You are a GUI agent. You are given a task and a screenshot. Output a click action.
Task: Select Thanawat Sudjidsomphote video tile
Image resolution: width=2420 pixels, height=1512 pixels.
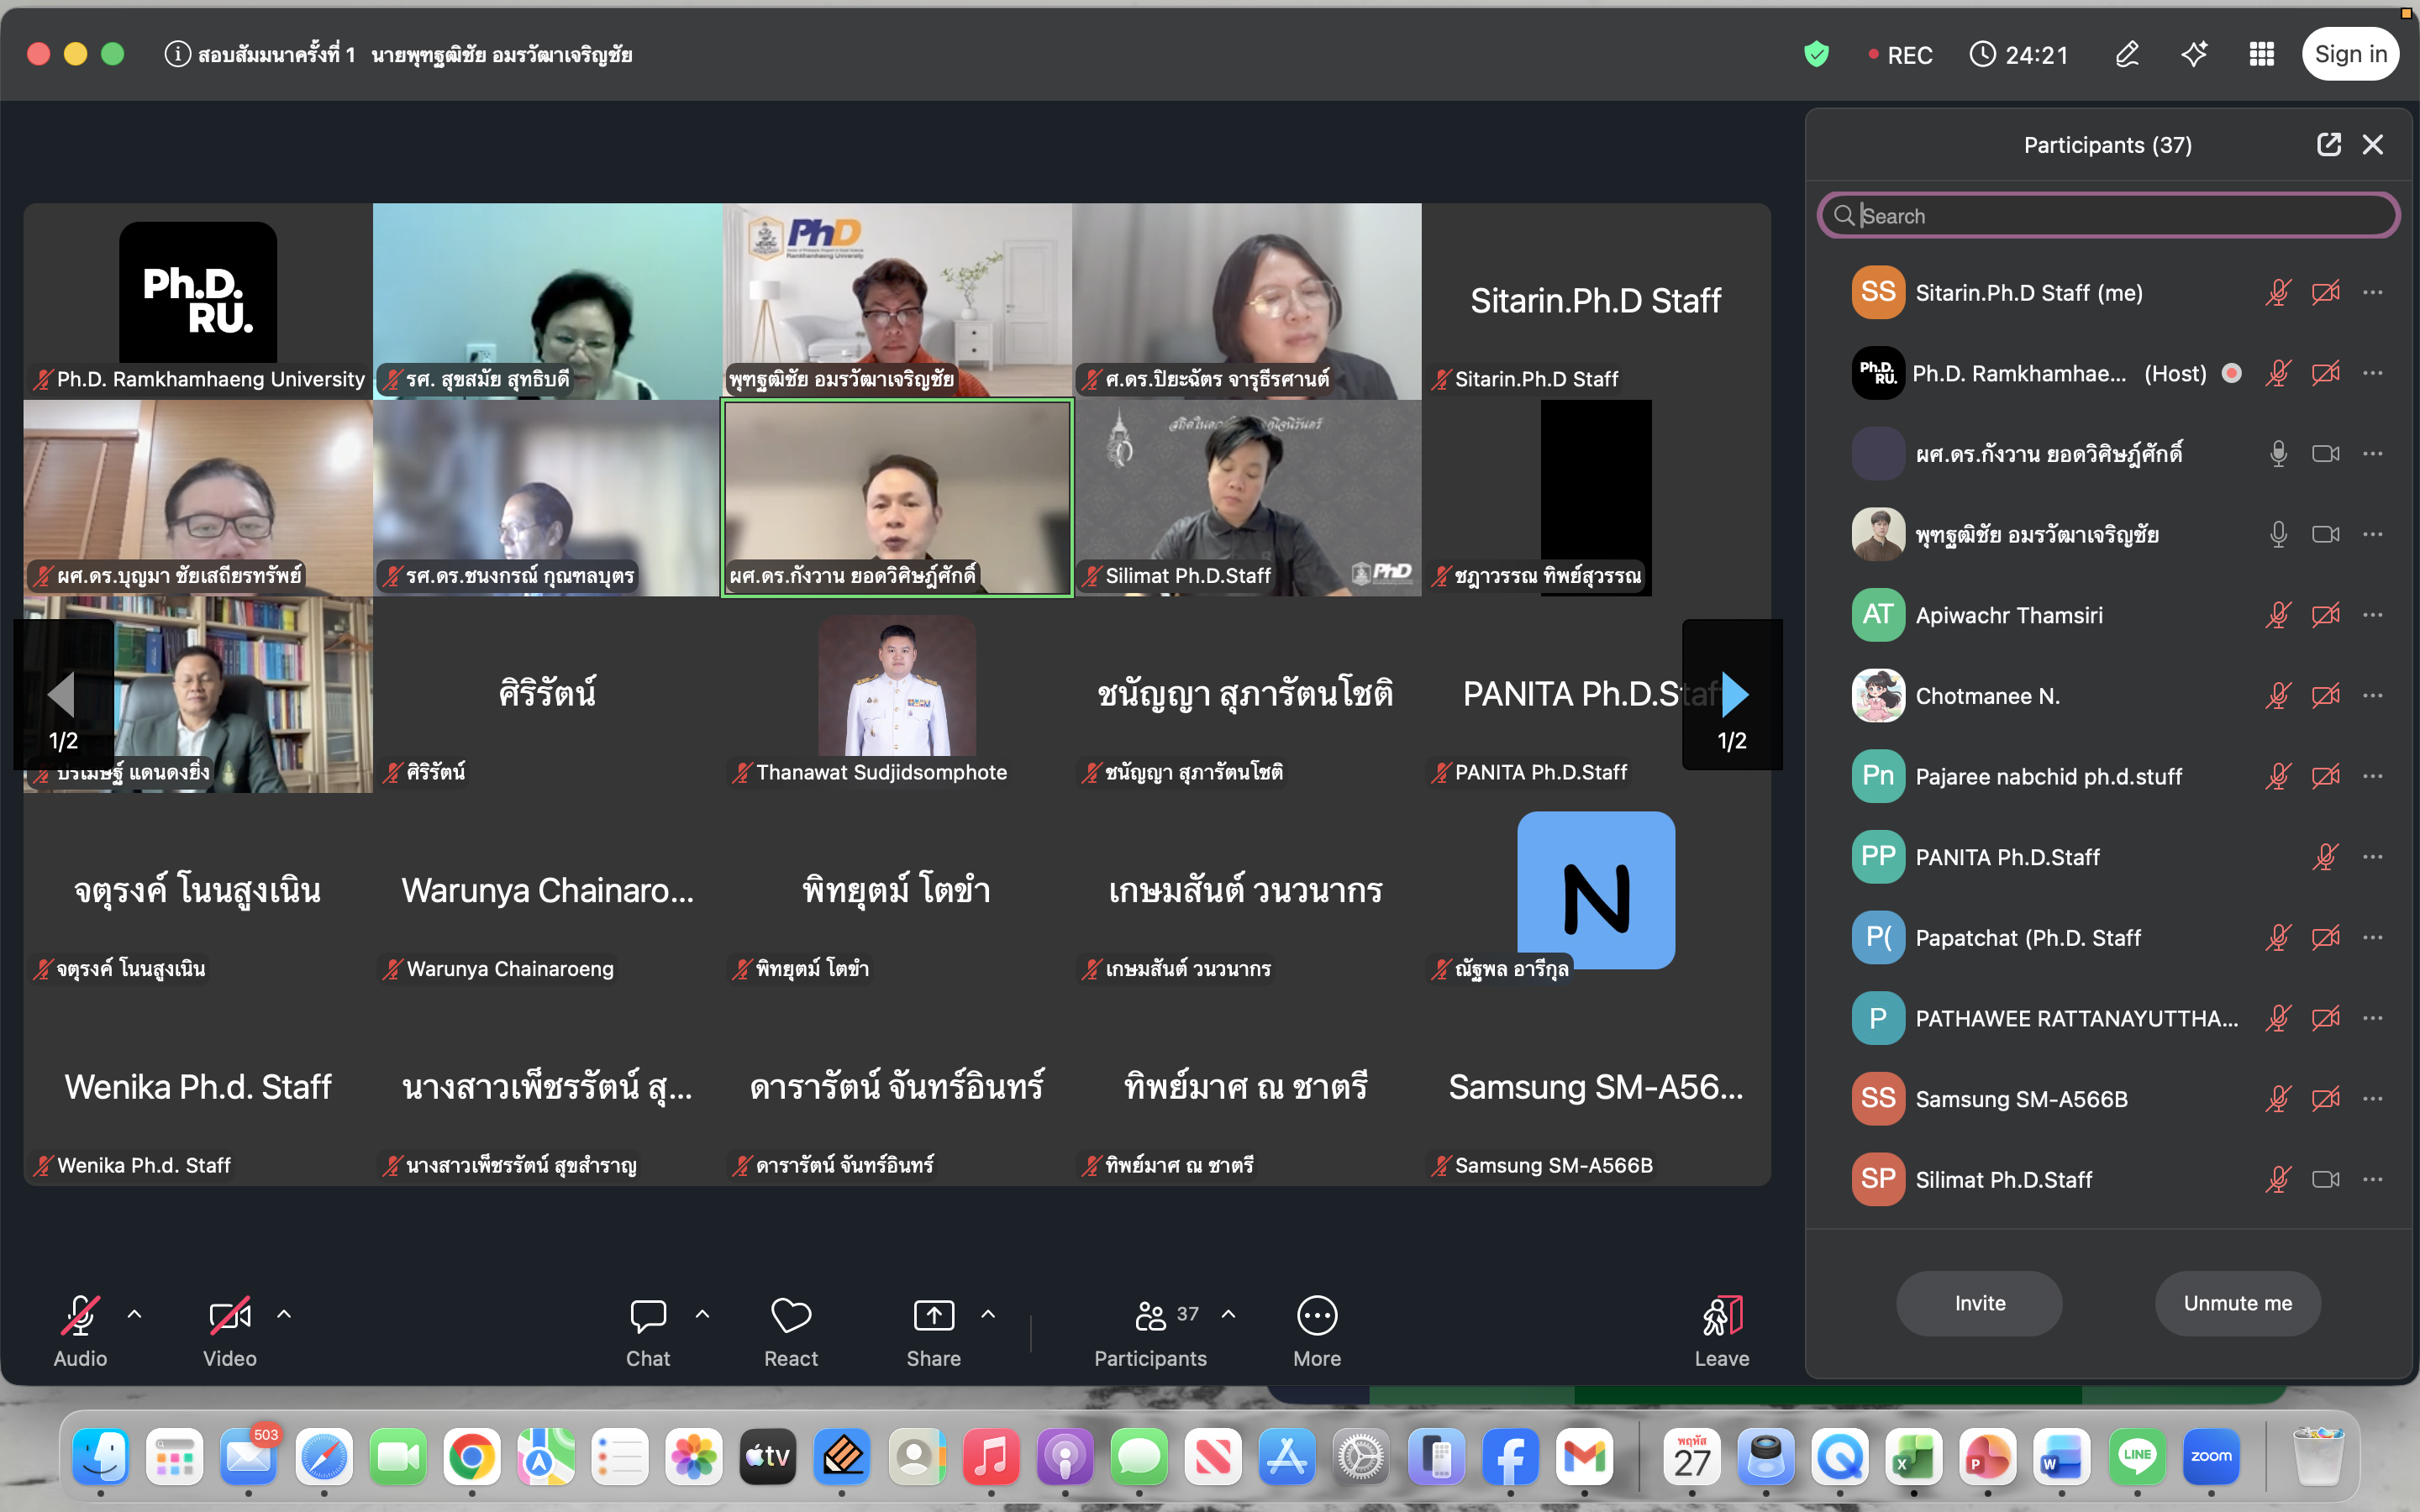point(897,694)
